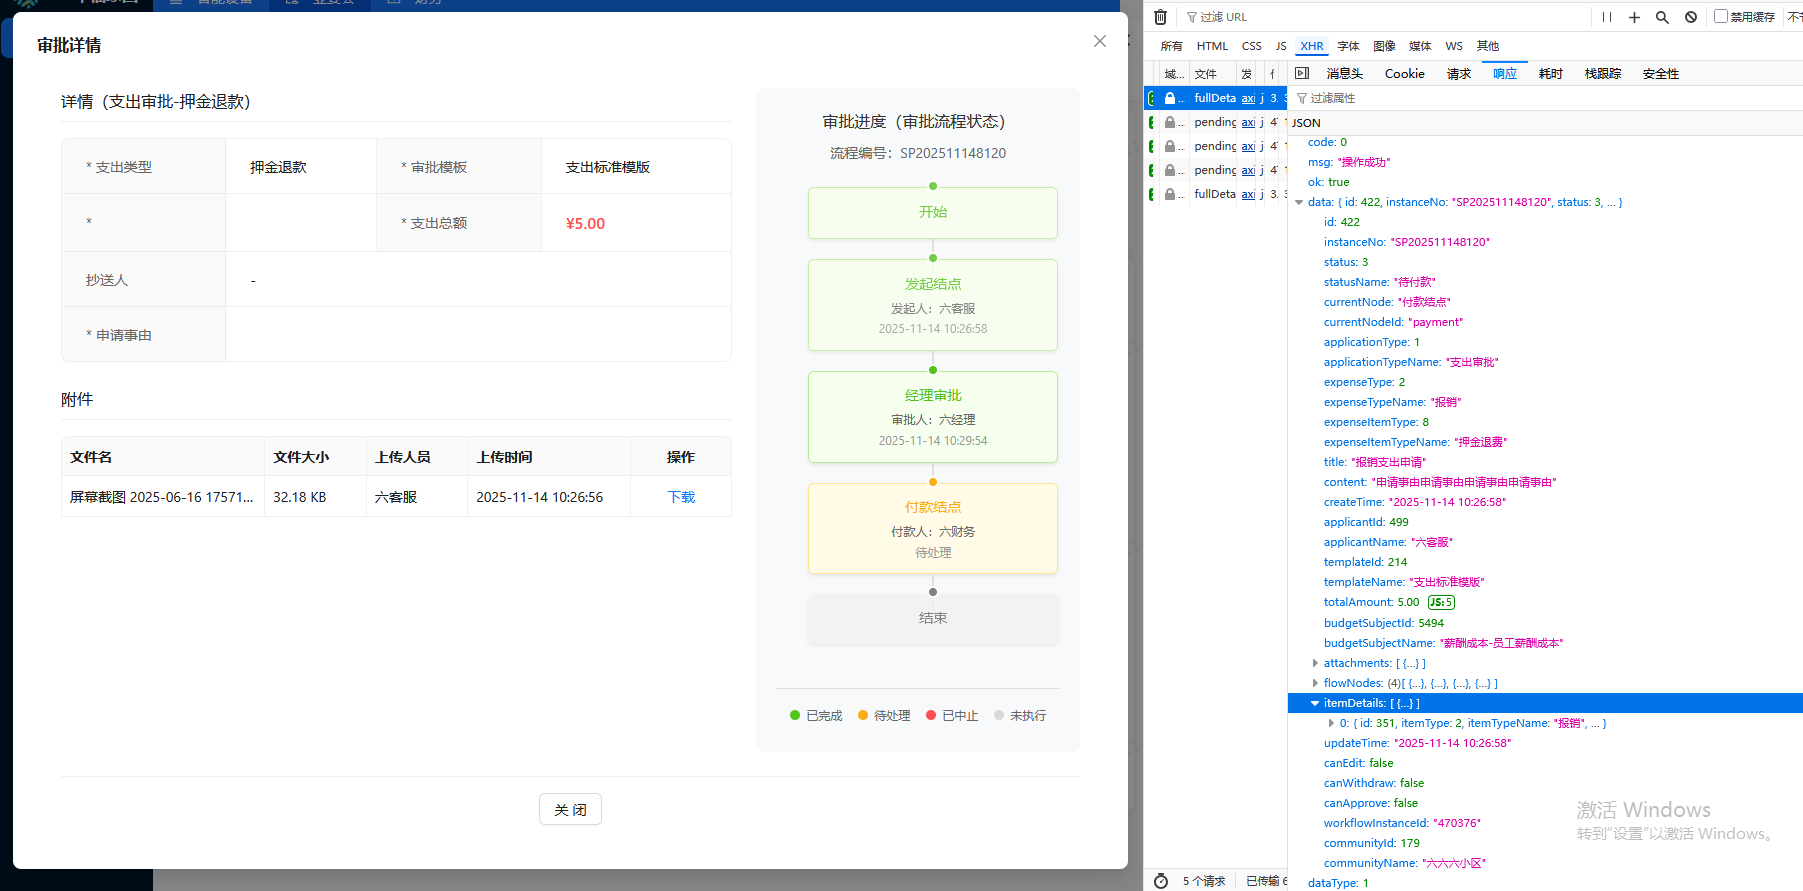
Task: Pause network recording in DevTools
Action: pos(1606,17)
